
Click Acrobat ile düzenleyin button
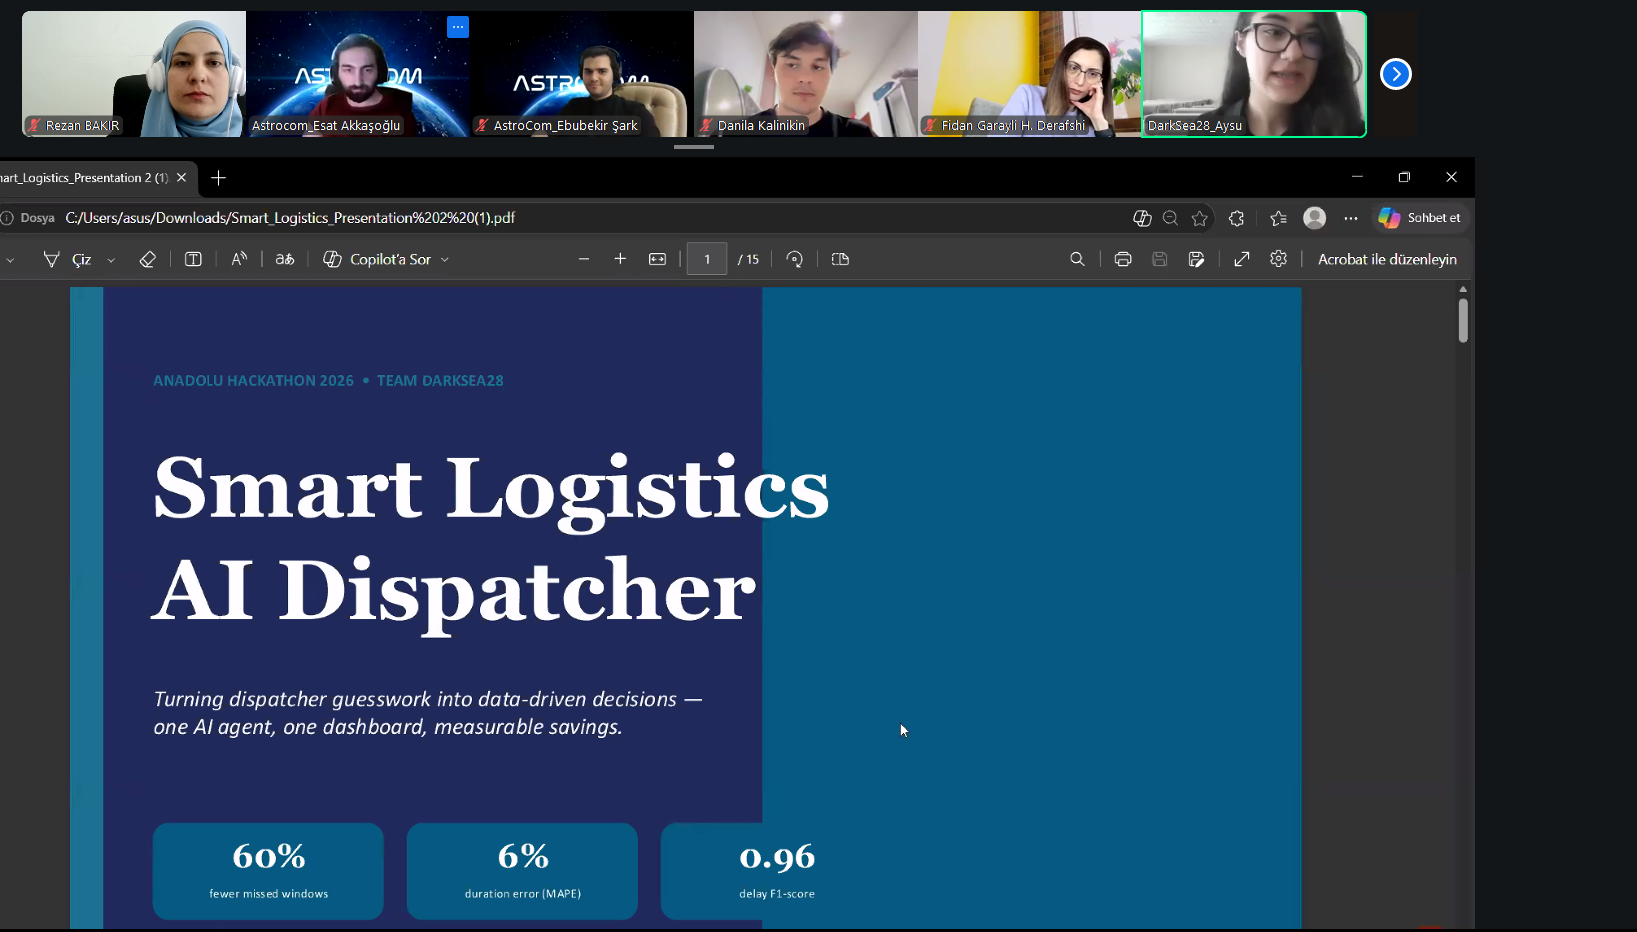[x=1387, y=259]
